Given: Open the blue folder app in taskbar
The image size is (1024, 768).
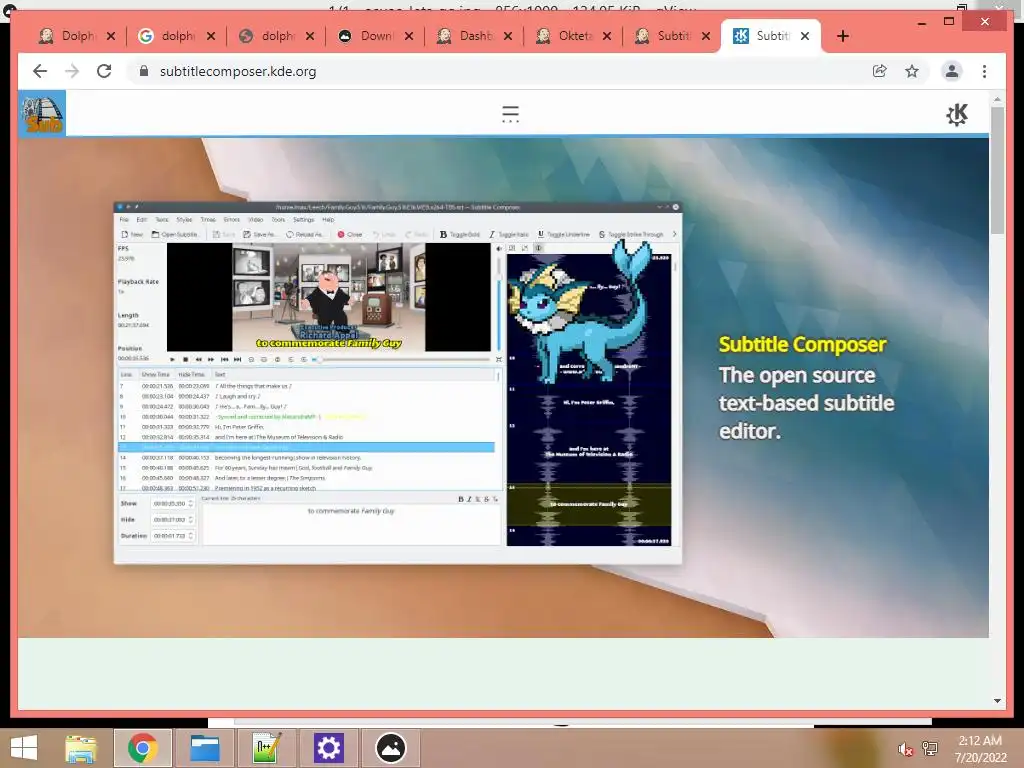Looking at the screenshot, I should 205,748.
